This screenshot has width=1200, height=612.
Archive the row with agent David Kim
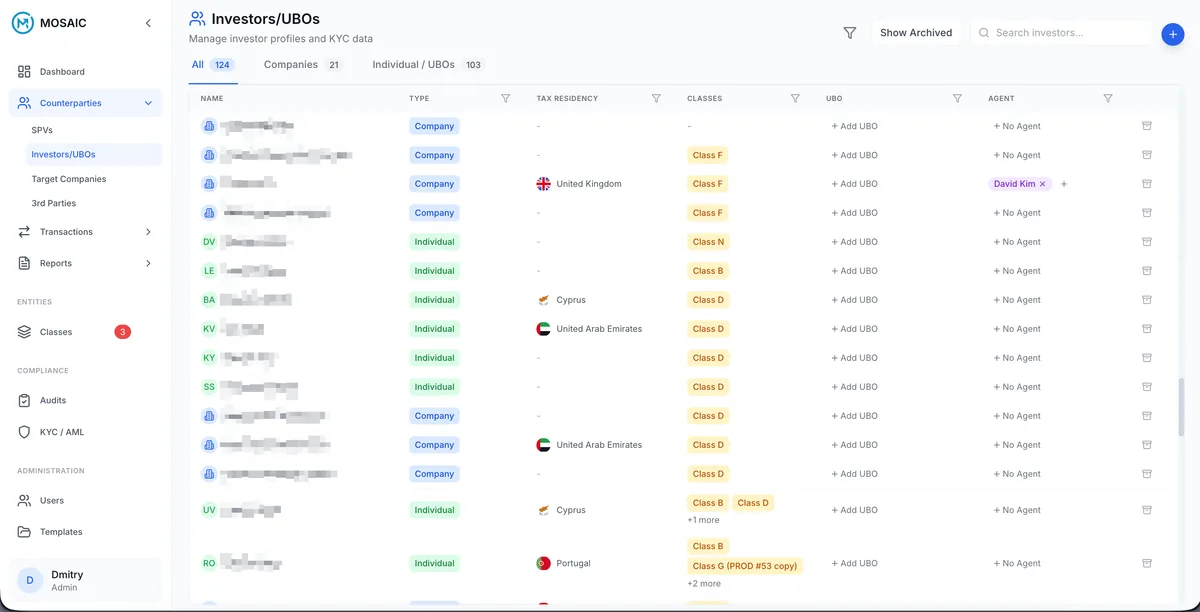pos(1147,183)
